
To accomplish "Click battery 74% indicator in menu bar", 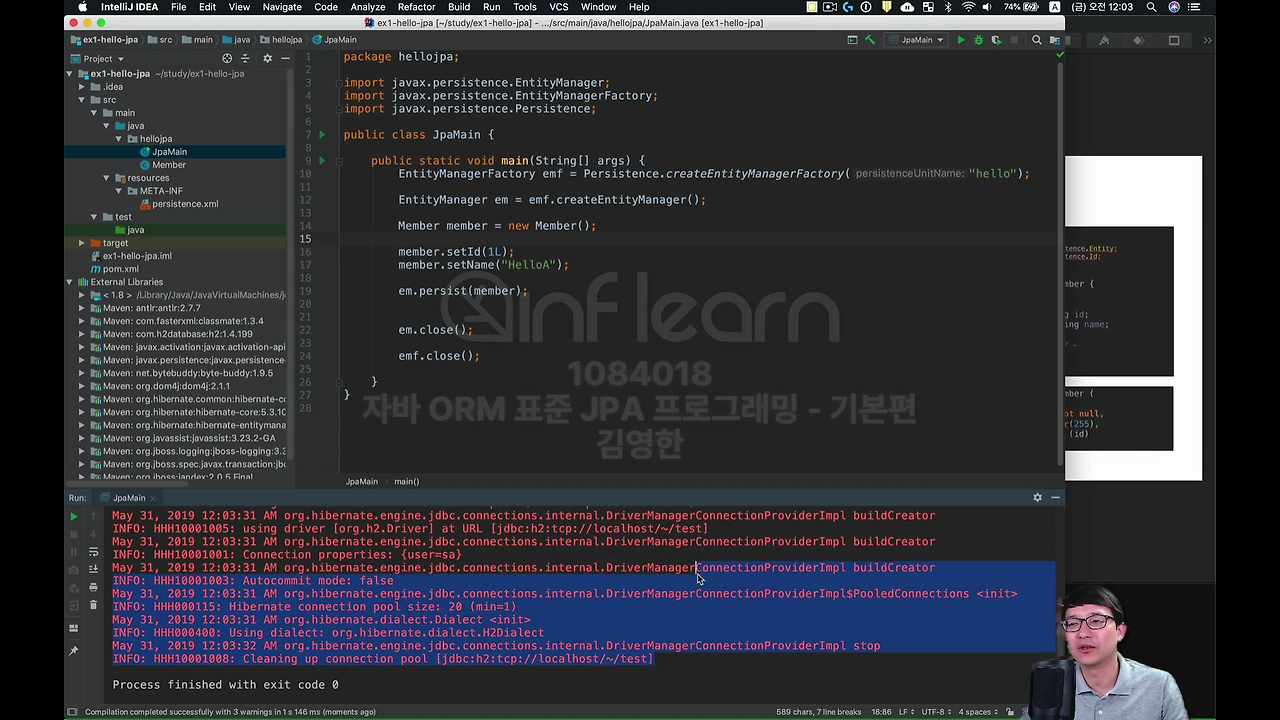I will [x=1021, y=7].
